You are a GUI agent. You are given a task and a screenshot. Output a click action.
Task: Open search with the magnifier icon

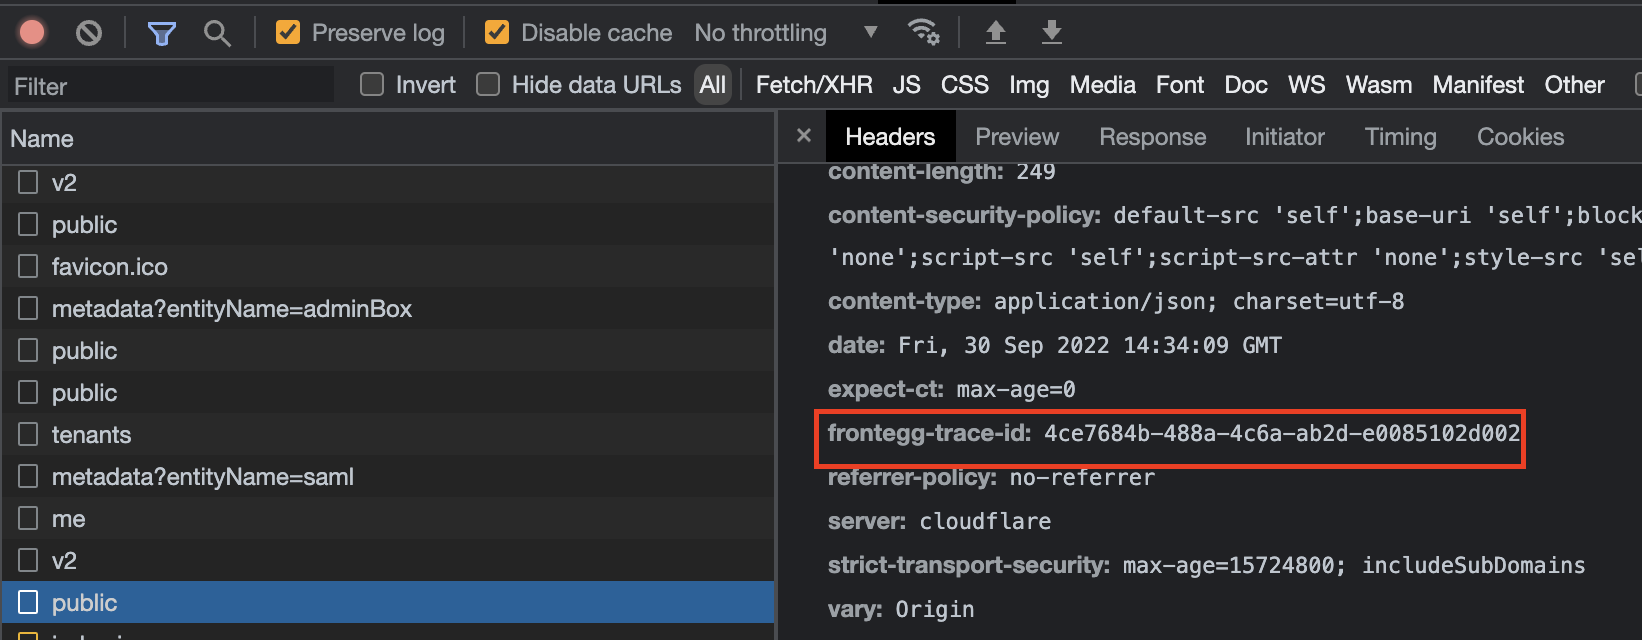217,33
